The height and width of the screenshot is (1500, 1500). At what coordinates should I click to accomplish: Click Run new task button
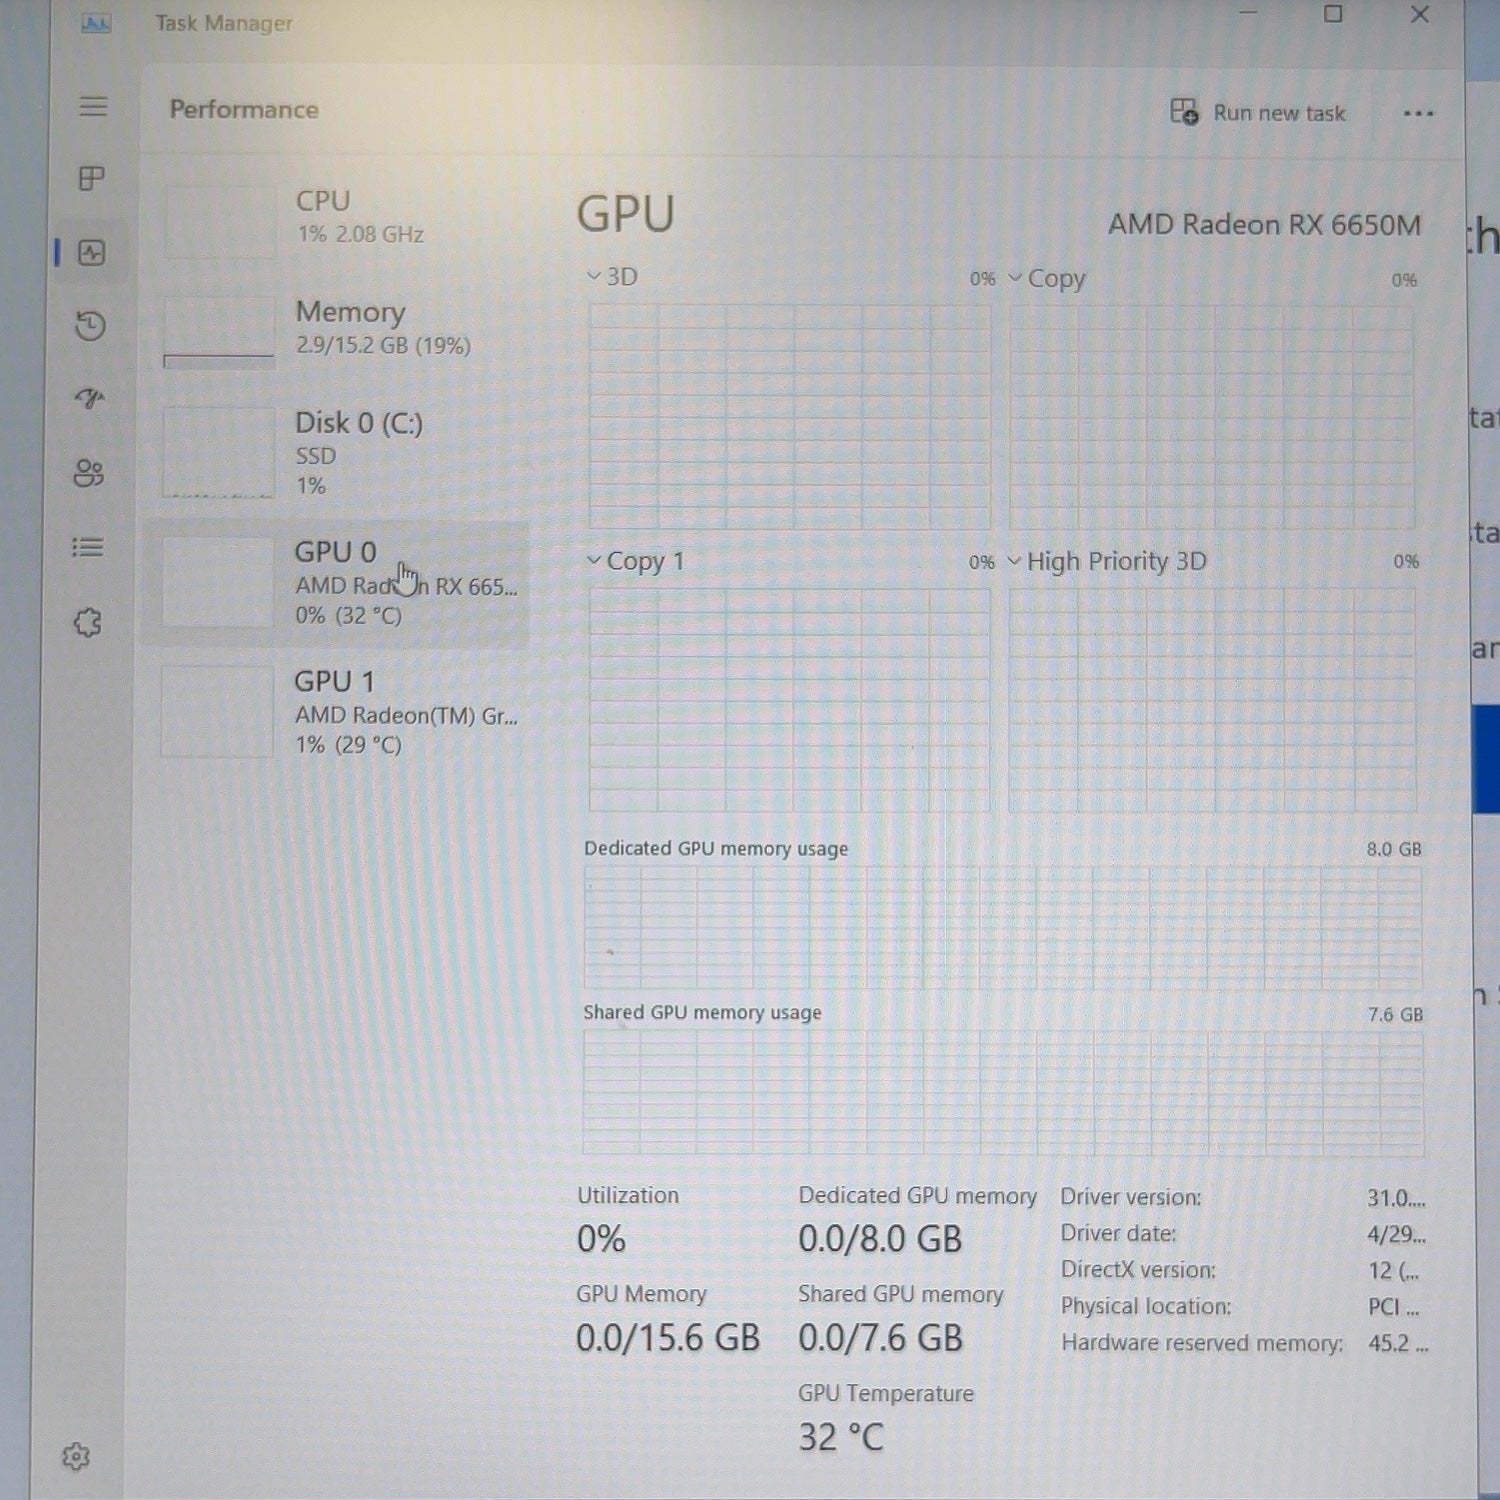(x=1258, y=112)
